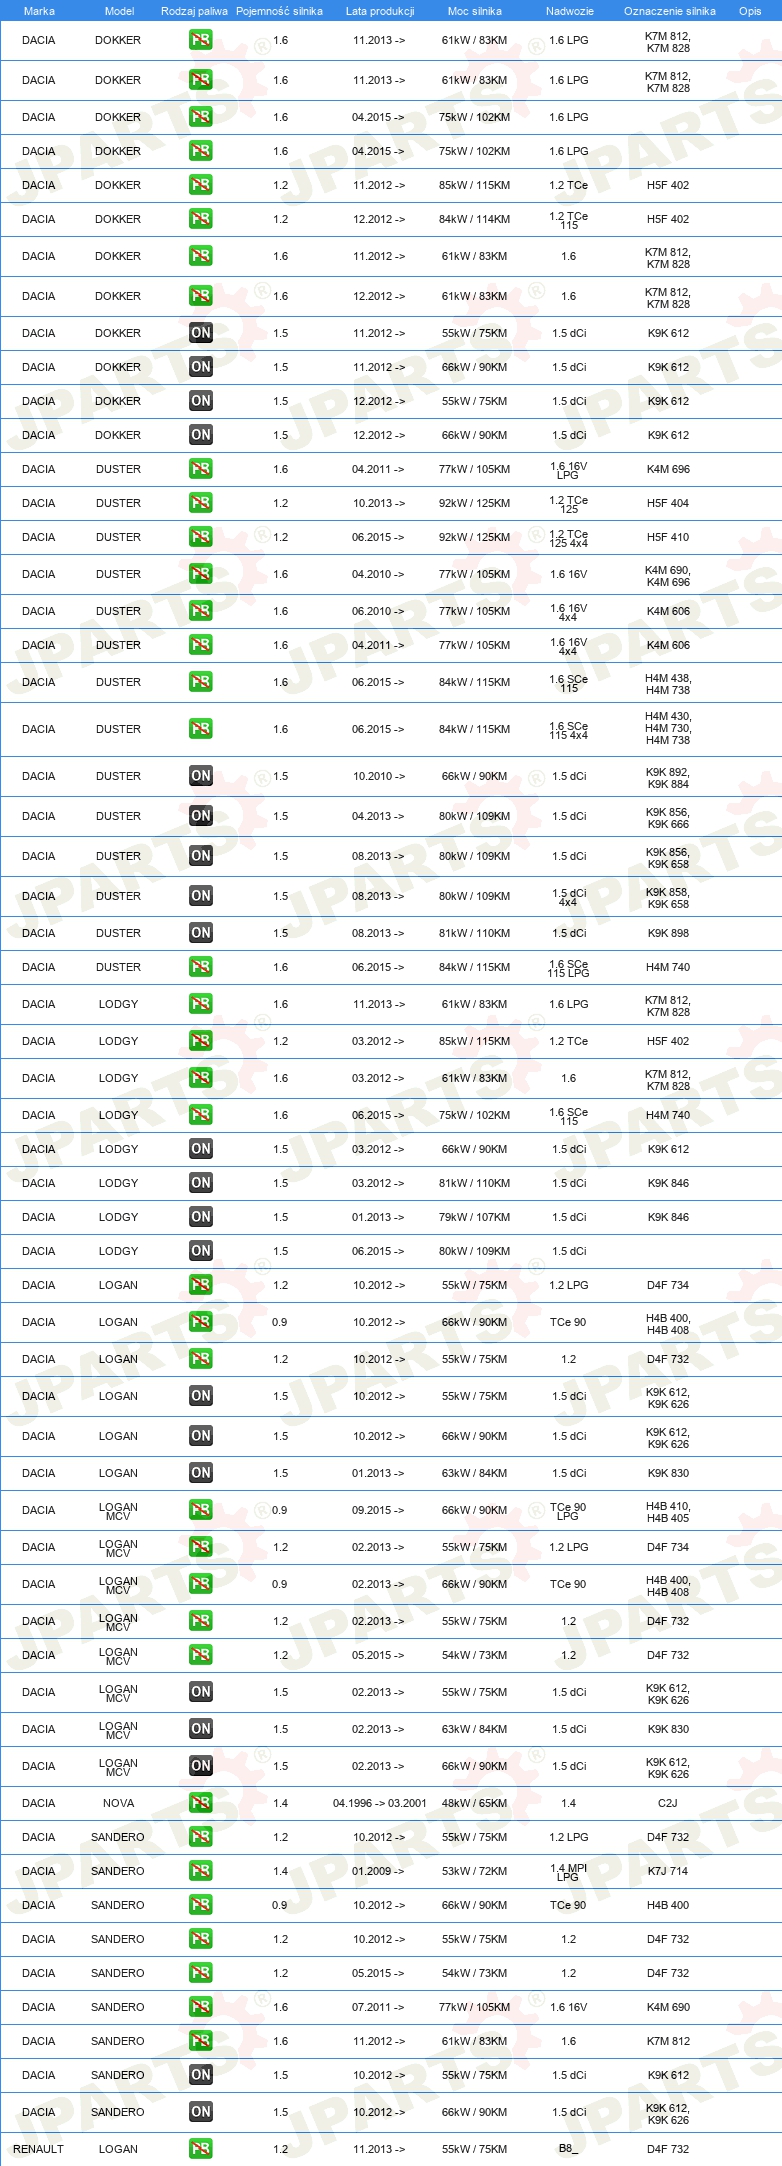Click the Nadwozie column header
Image resolution: width=782 pixels, height=2166 pixels.
tap(570, 11)
